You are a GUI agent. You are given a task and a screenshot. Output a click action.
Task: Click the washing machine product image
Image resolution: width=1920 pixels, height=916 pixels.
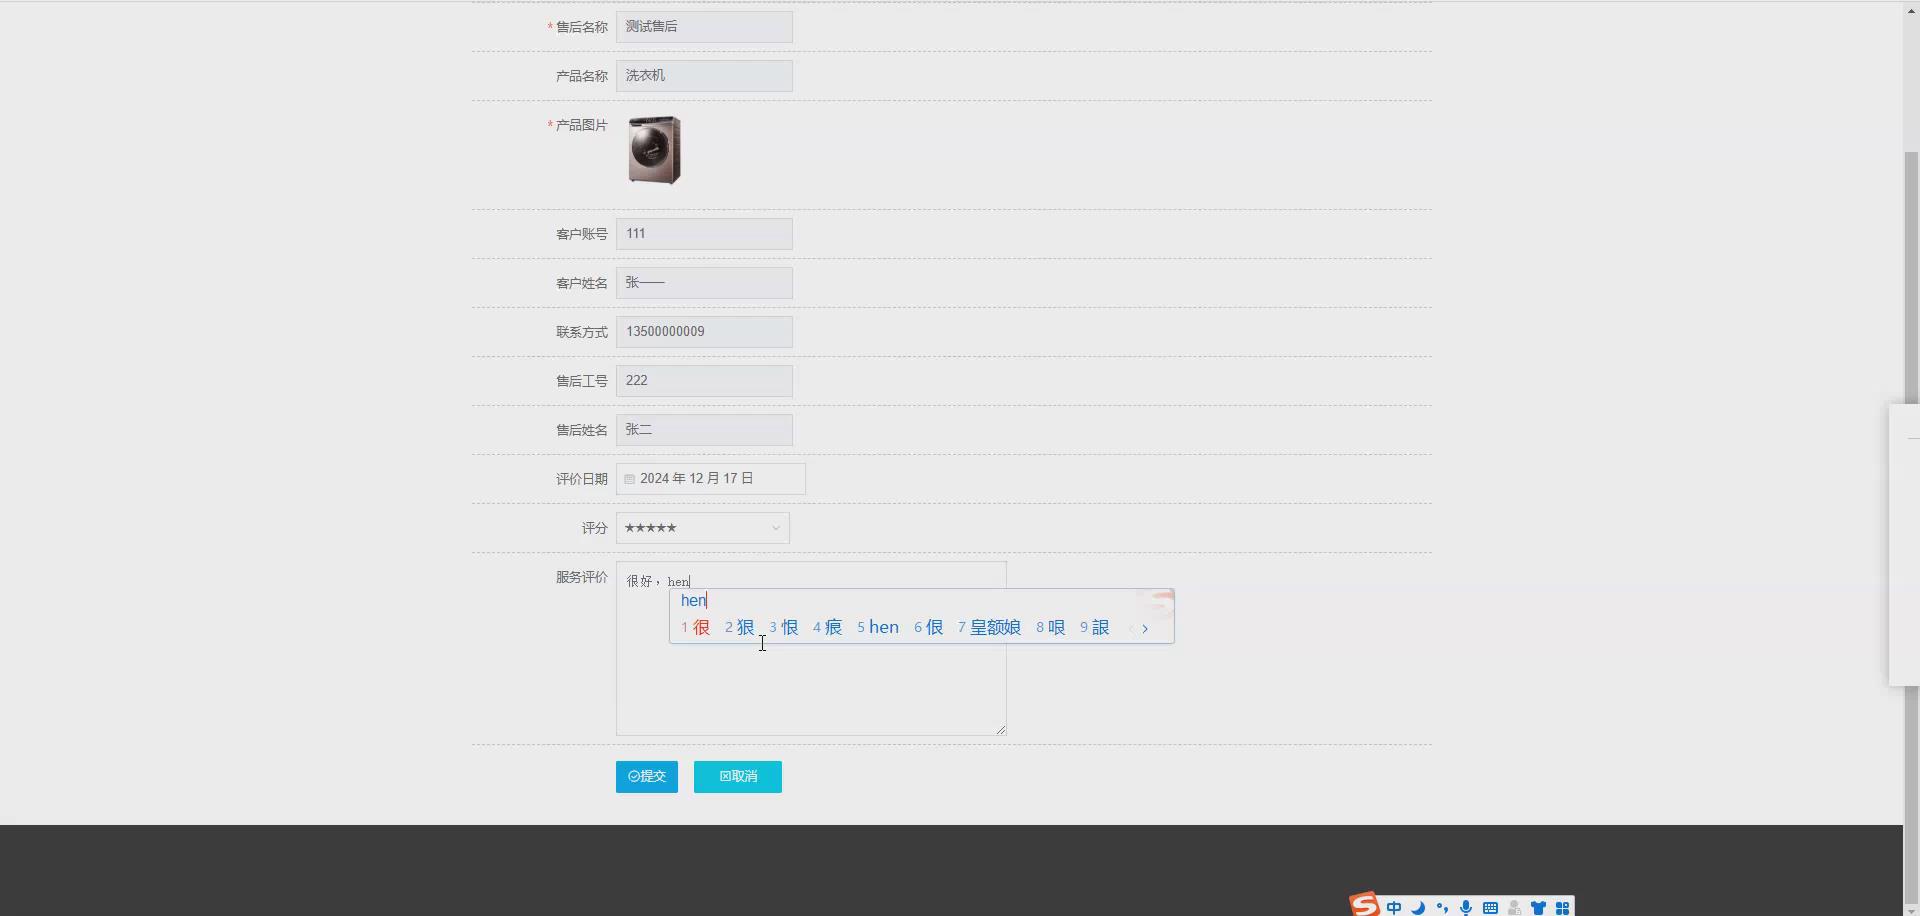[655, 150]
